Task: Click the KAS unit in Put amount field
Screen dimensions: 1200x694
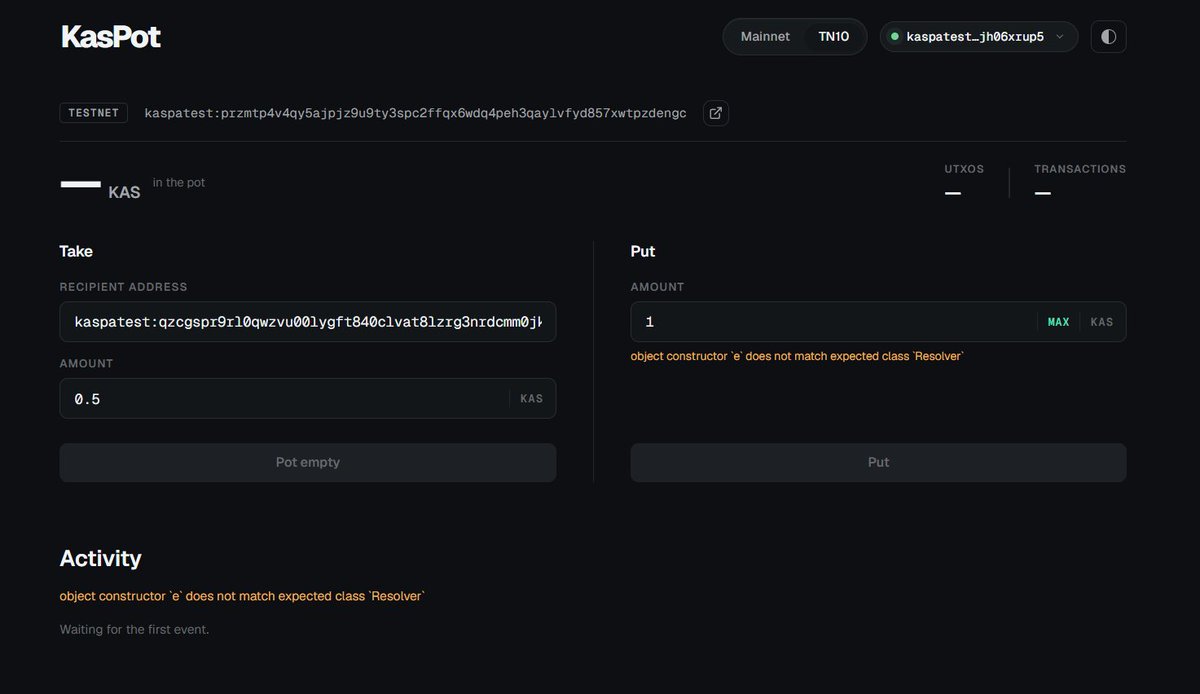Action: pyautogui.click(x=1102, y=322)
